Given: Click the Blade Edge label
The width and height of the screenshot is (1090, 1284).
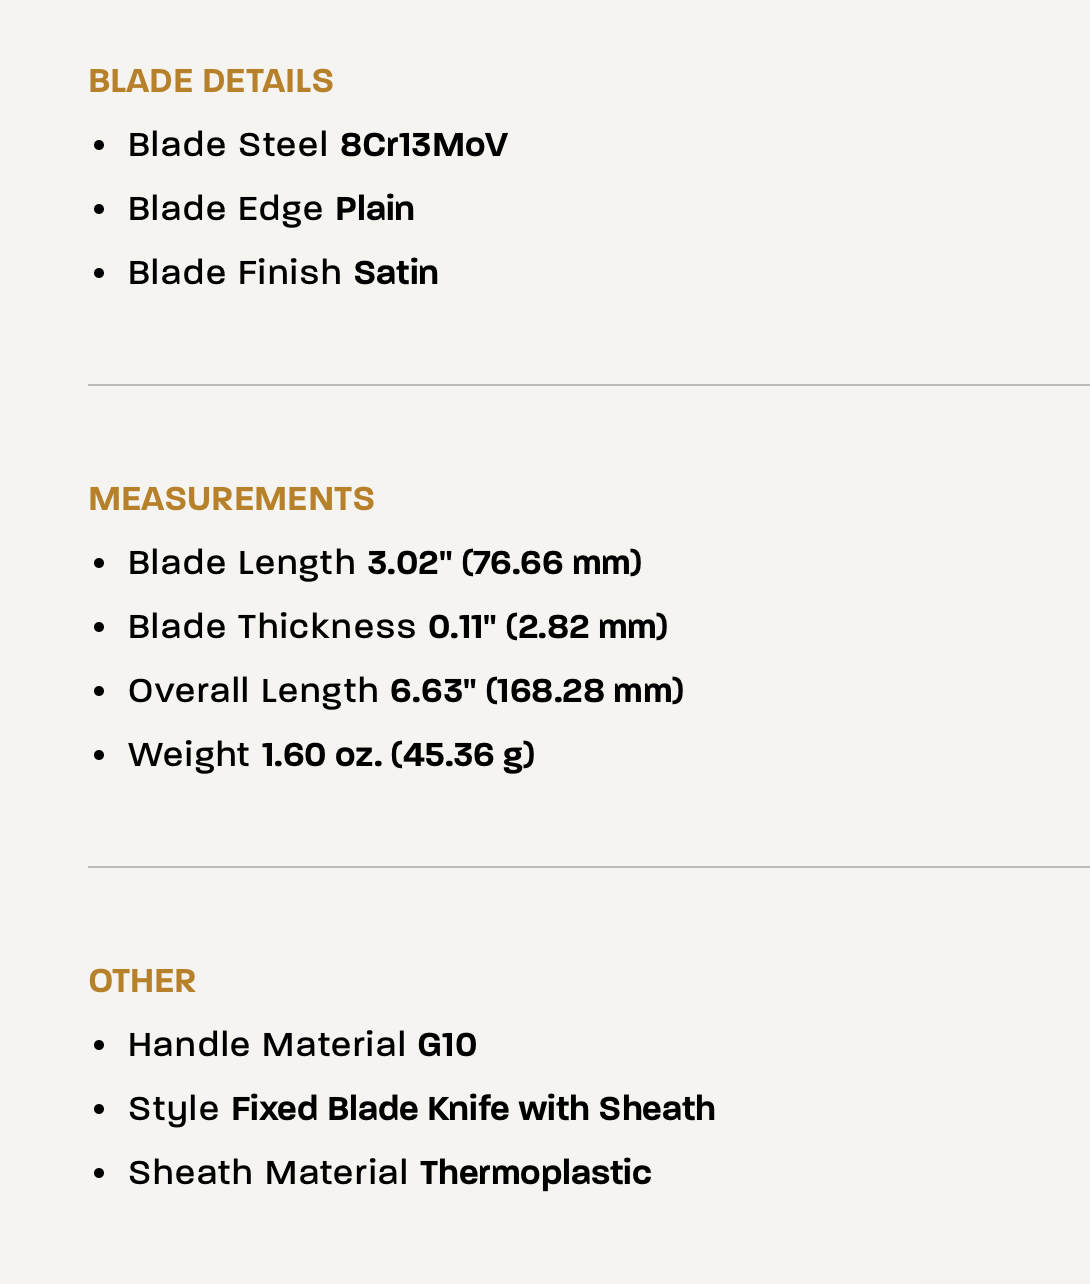Looking at the screenshot, I should 225,209.
